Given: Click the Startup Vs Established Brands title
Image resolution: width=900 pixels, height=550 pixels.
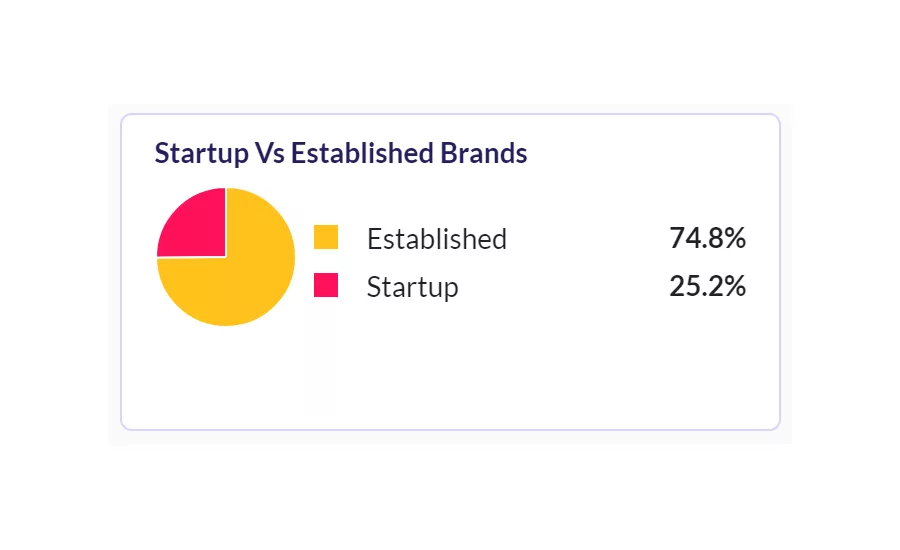Looking at the screenshot, I should [x=341, y=153].
